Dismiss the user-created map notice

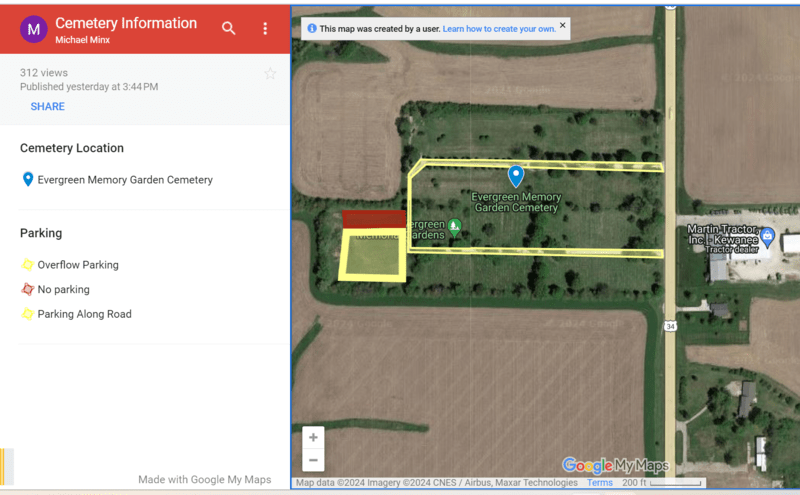[x=562, y=26]
